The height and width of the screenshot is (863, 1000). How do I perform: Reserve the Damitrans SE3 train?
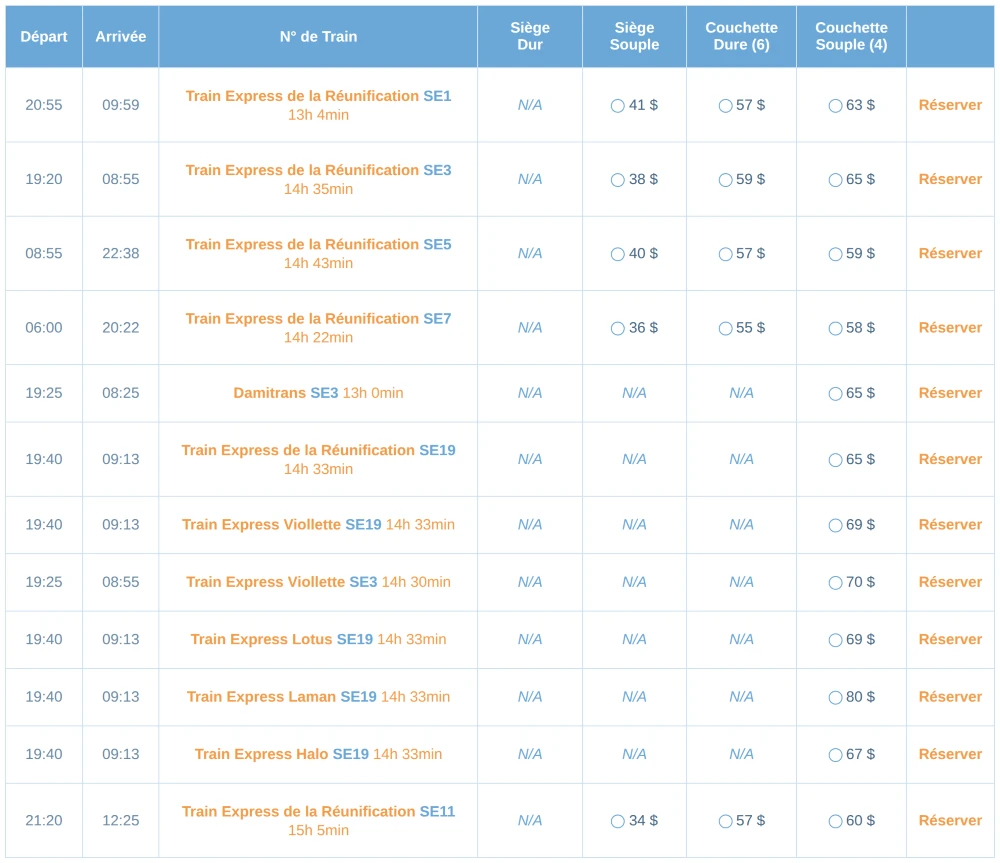tap(950, 393)
